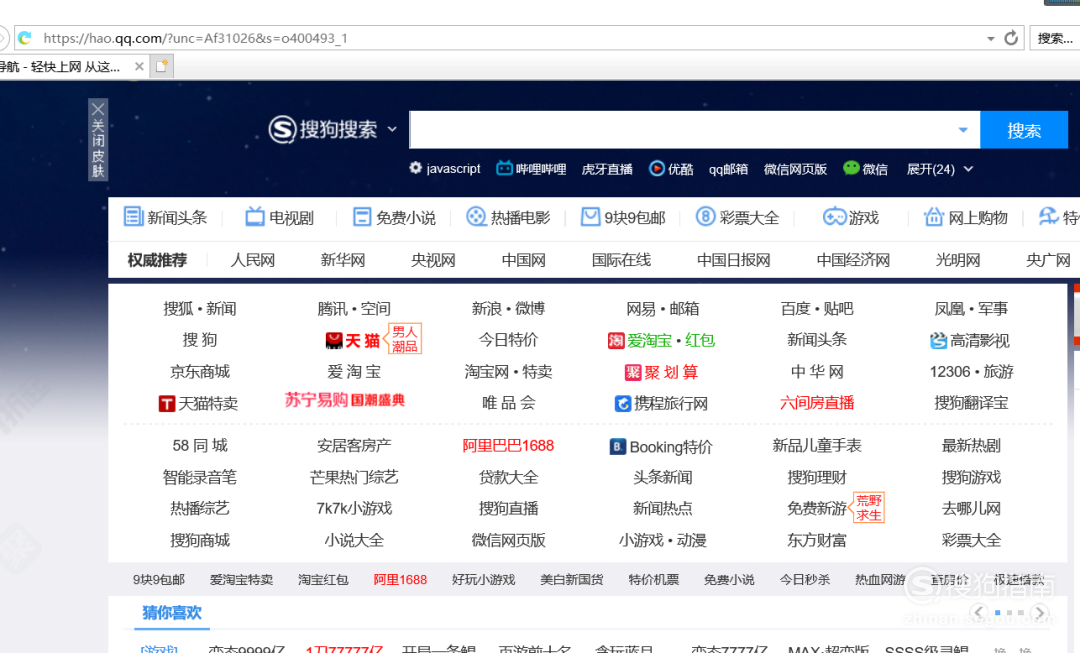Open the 9块9包邮 envelope icon tab

(x=590, y=217)
